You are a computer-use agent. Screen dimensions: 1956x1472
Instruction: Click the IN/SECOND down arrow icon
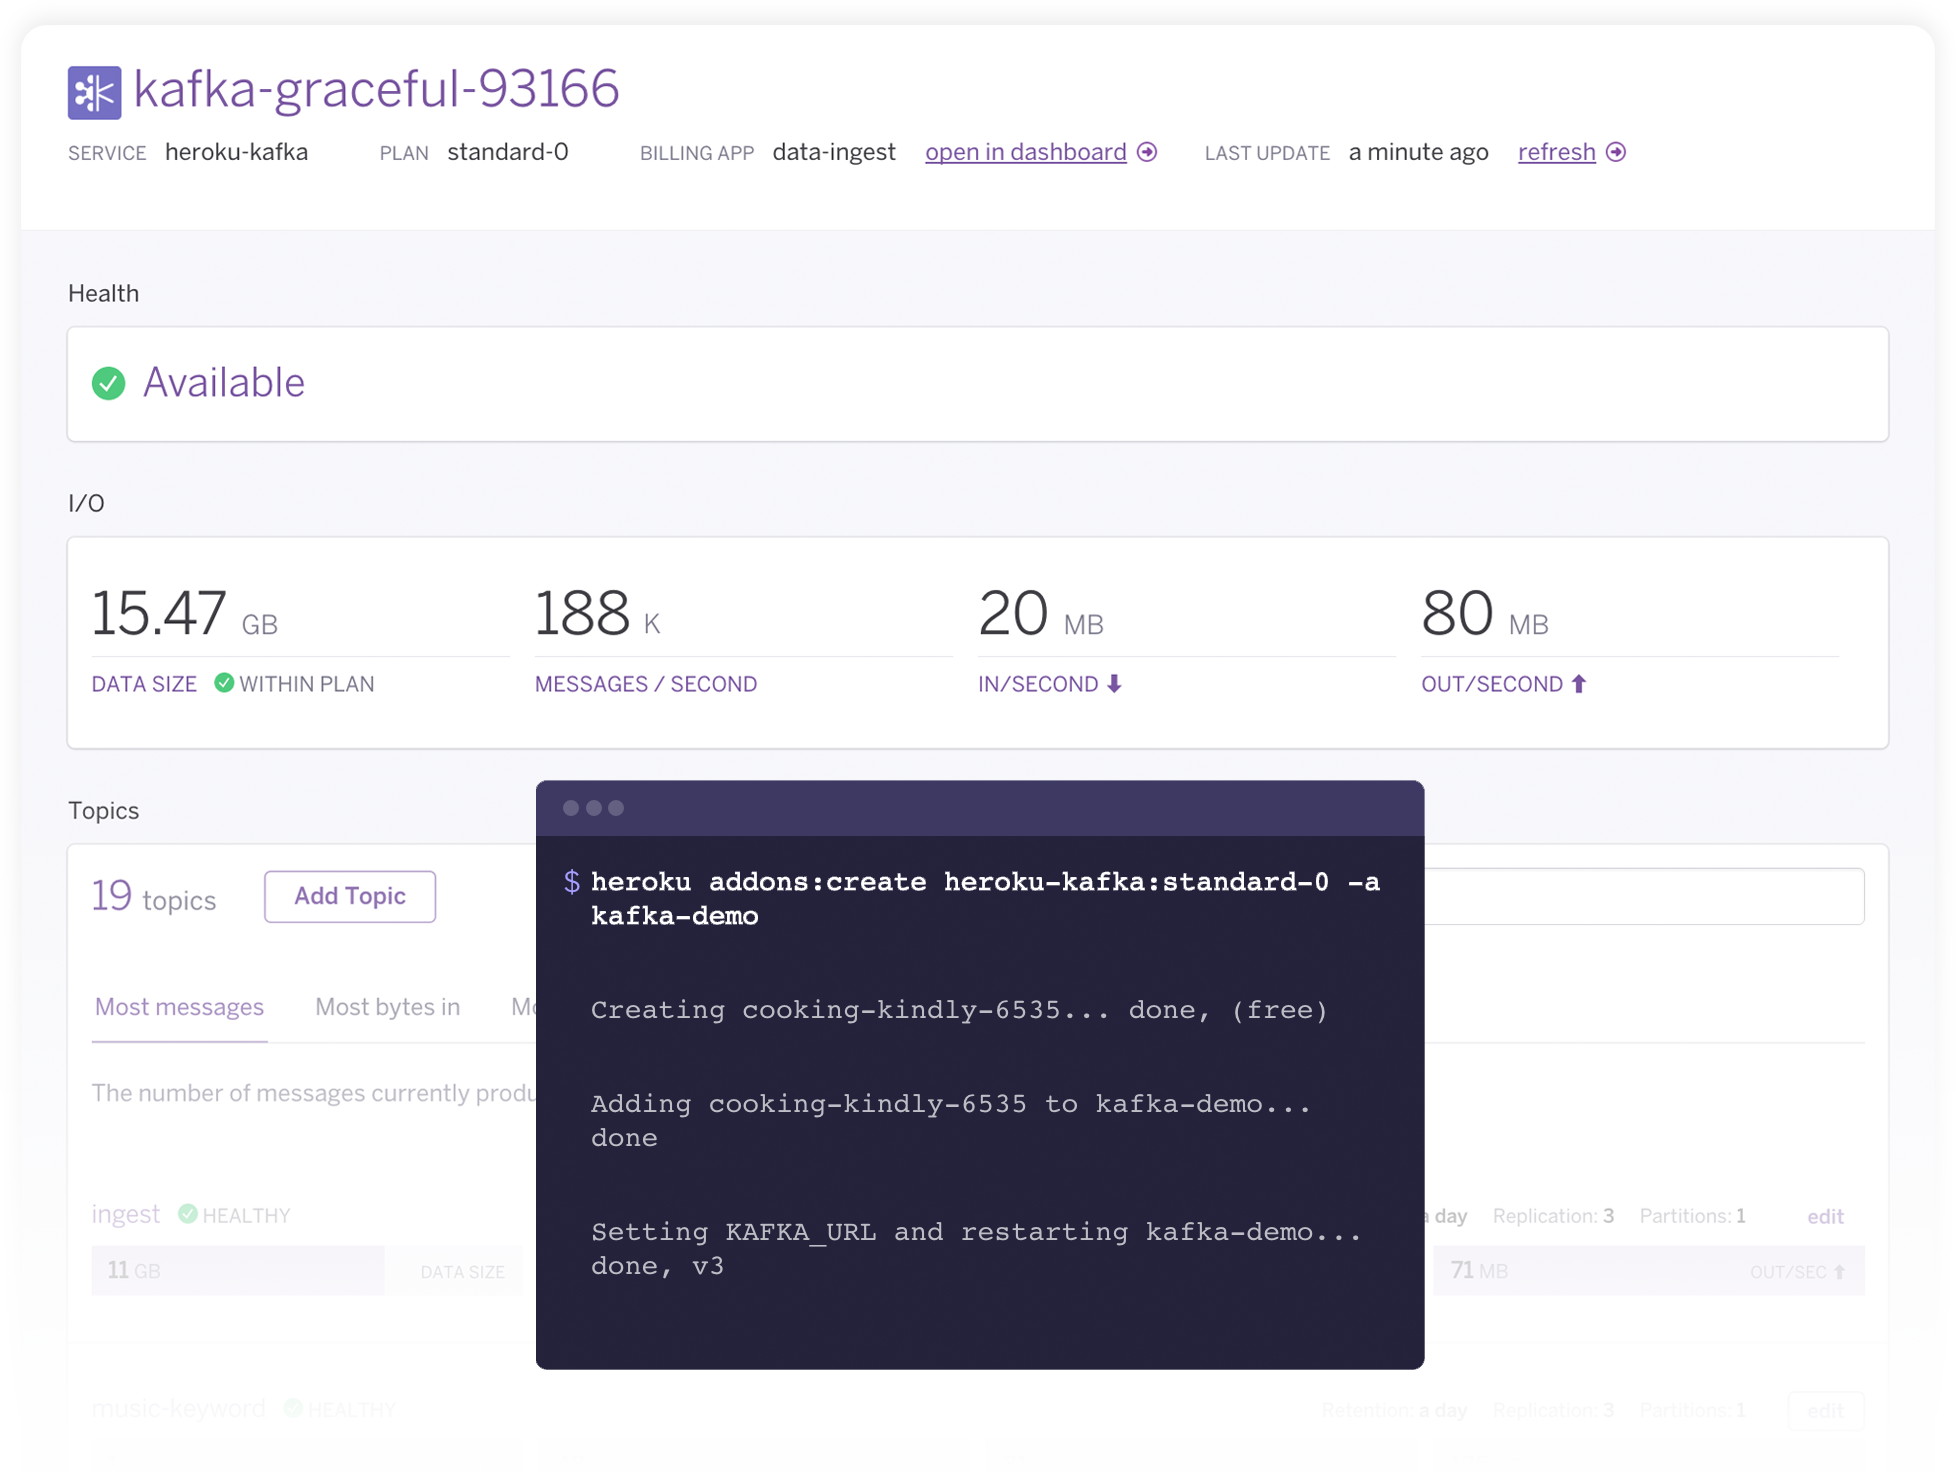pos(1114,683)
